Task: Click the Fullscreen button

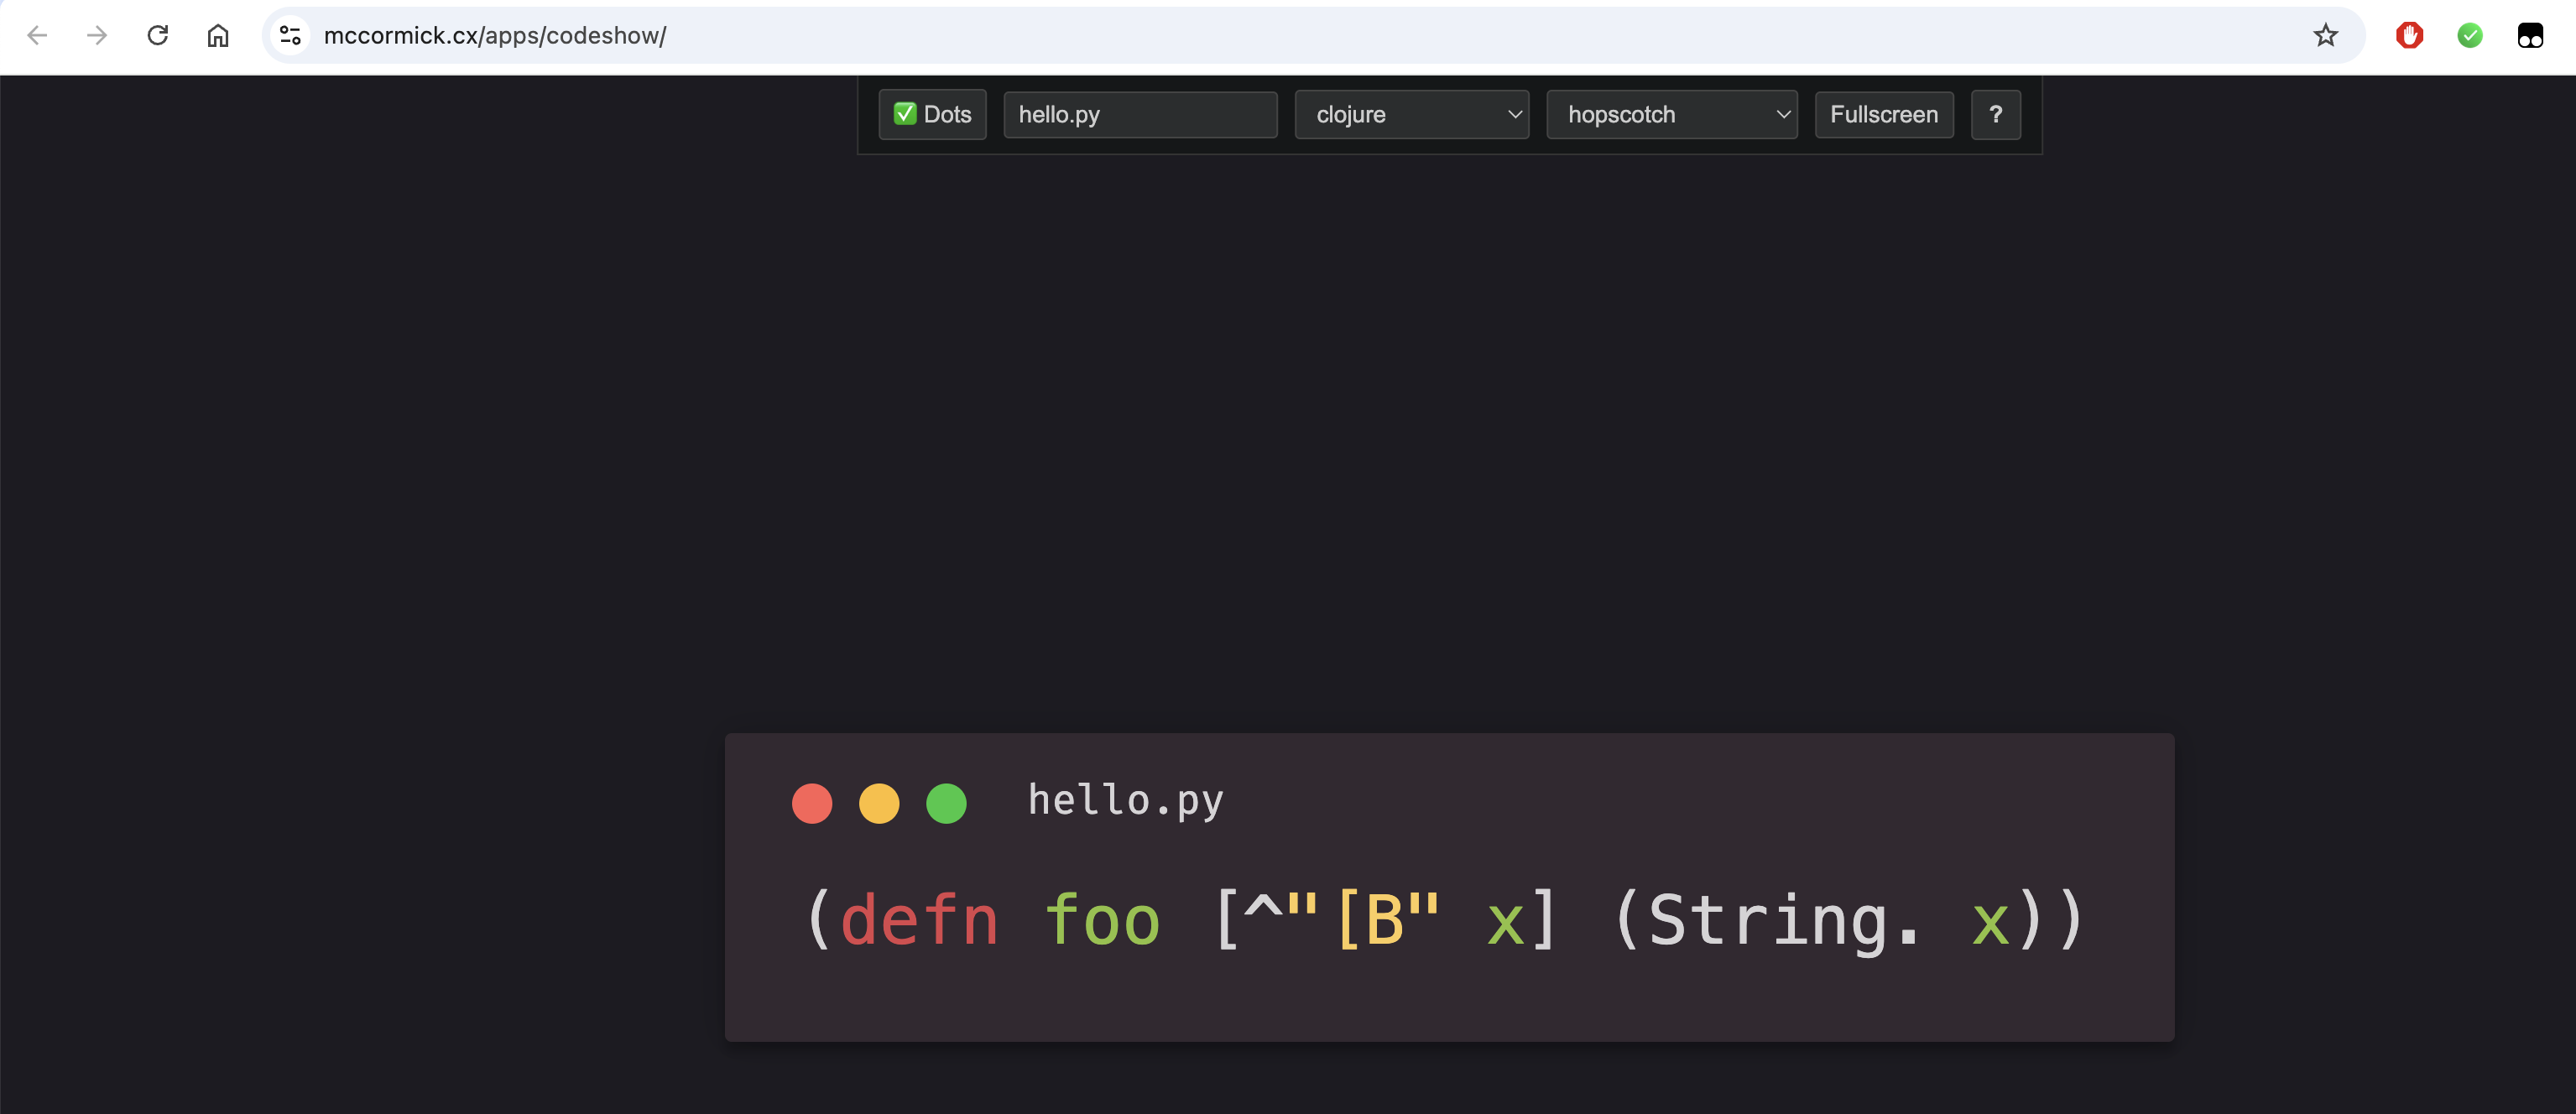Action: coord(1884,115)
